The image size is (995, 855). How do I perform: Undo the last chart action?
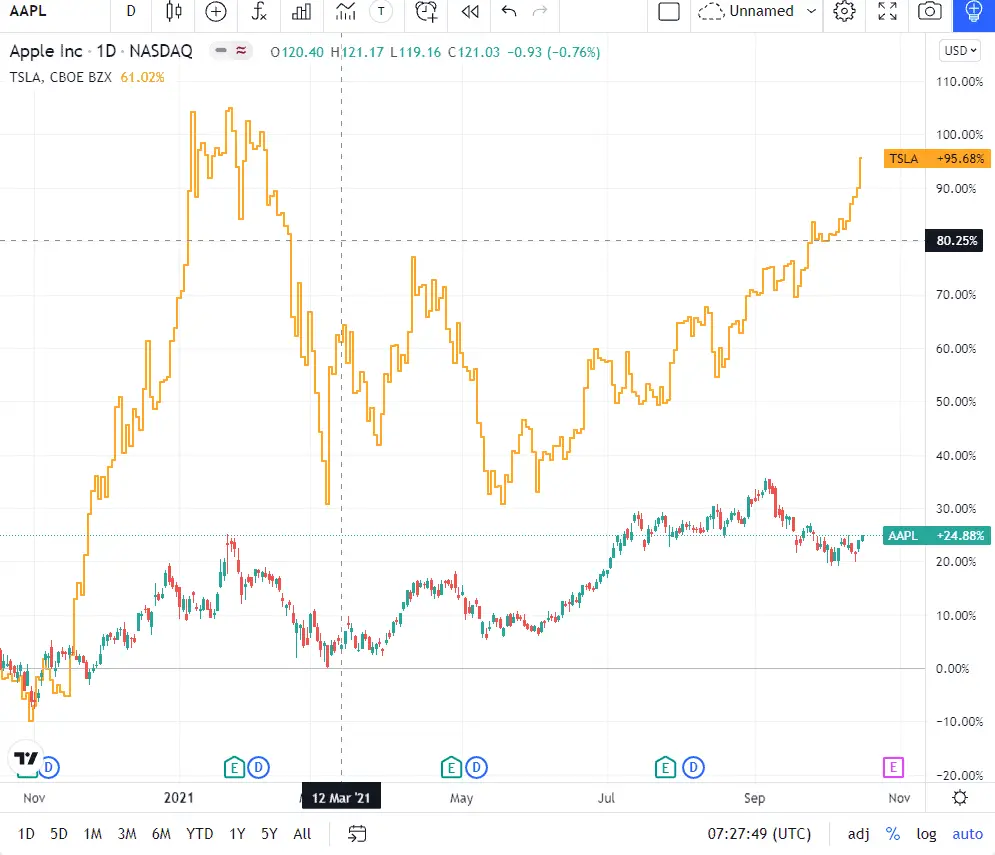pos(509,11)
